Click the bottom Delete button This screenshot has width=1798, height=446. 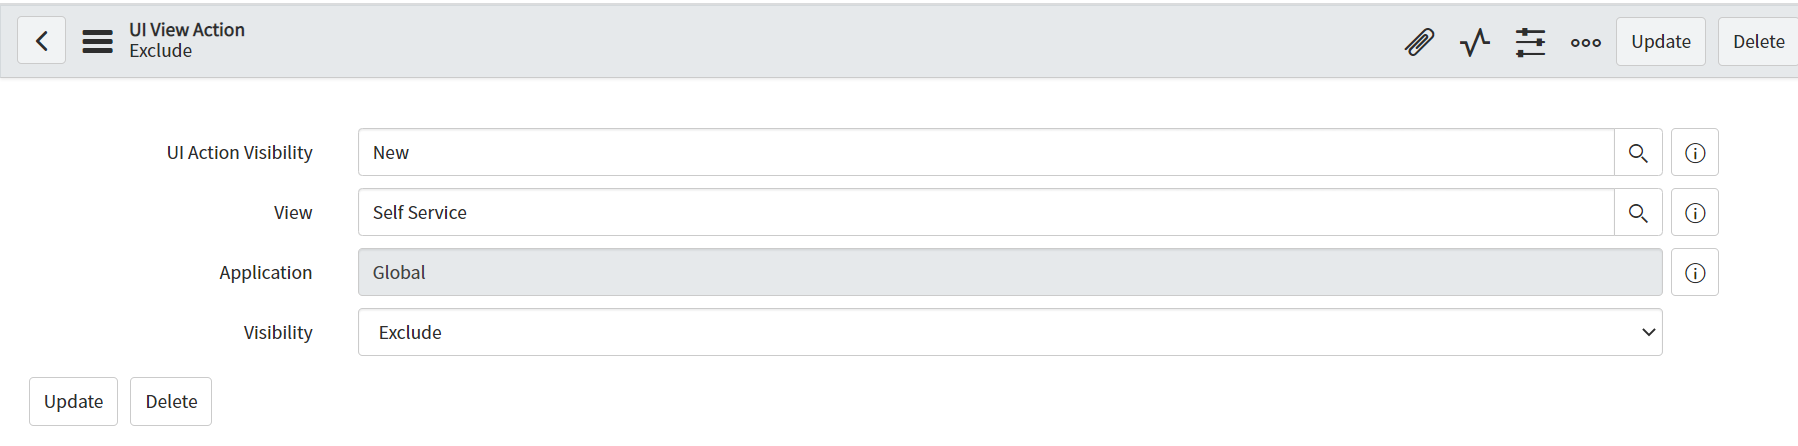coord(171,401)
